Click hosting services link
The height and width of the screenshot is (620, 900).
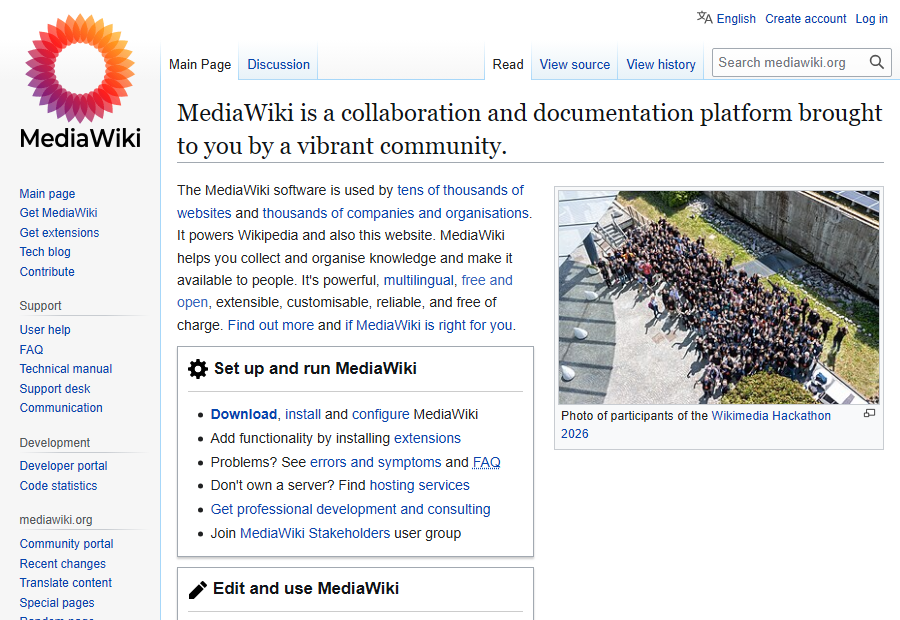click(x=420, y=486)
